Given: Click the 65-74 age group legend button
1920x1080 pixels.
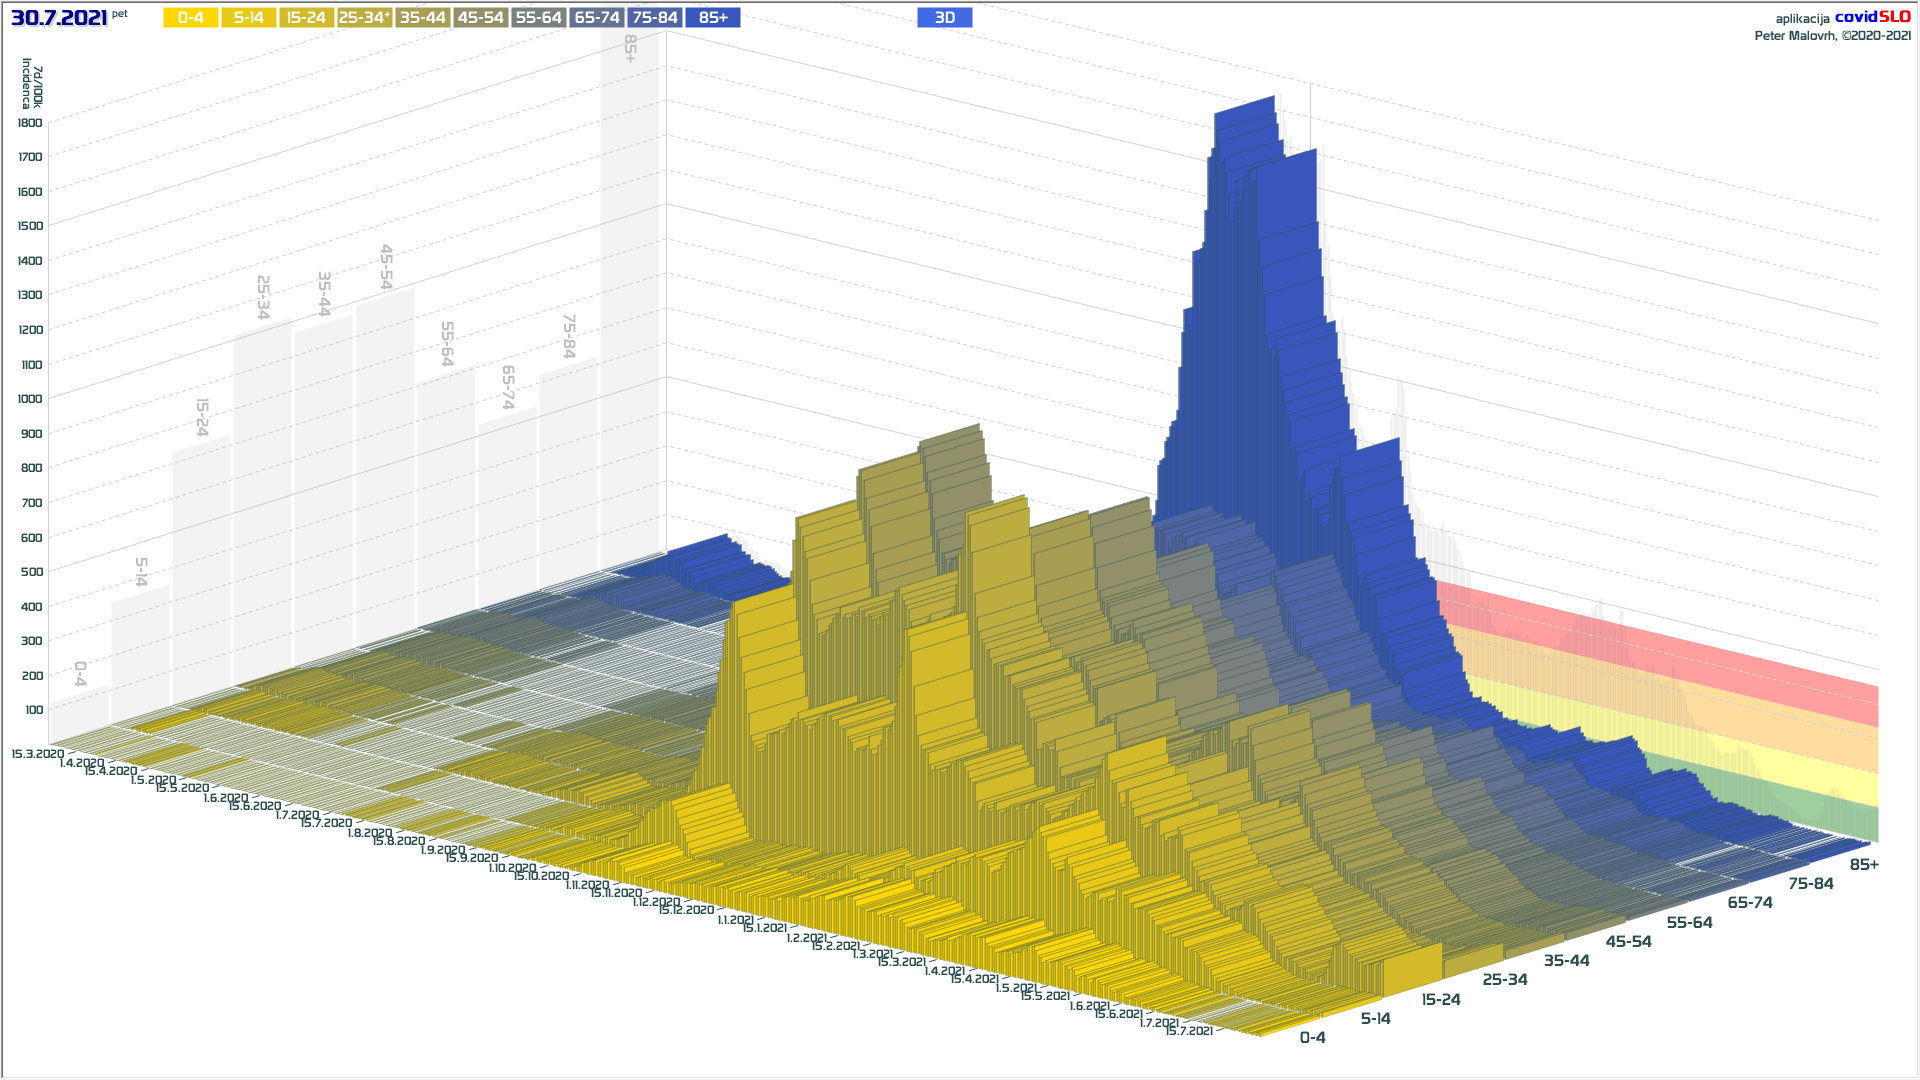Looking at the screenshot, I should 597,18.
